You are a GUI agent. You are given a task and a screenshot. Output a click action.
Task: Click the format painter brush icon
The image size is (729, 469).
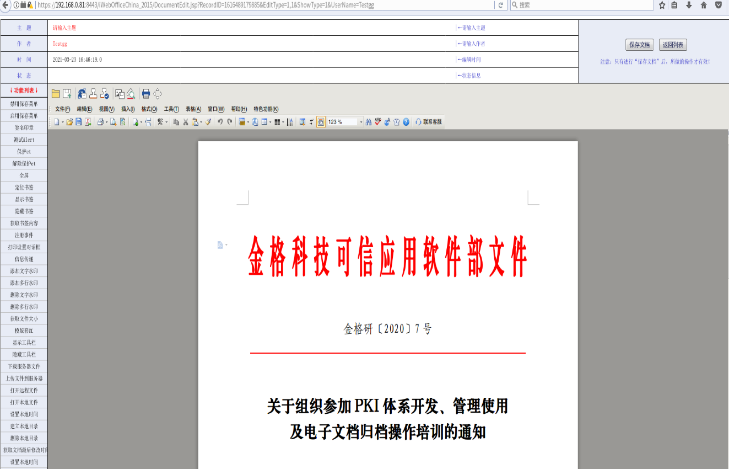coord(208,122)
